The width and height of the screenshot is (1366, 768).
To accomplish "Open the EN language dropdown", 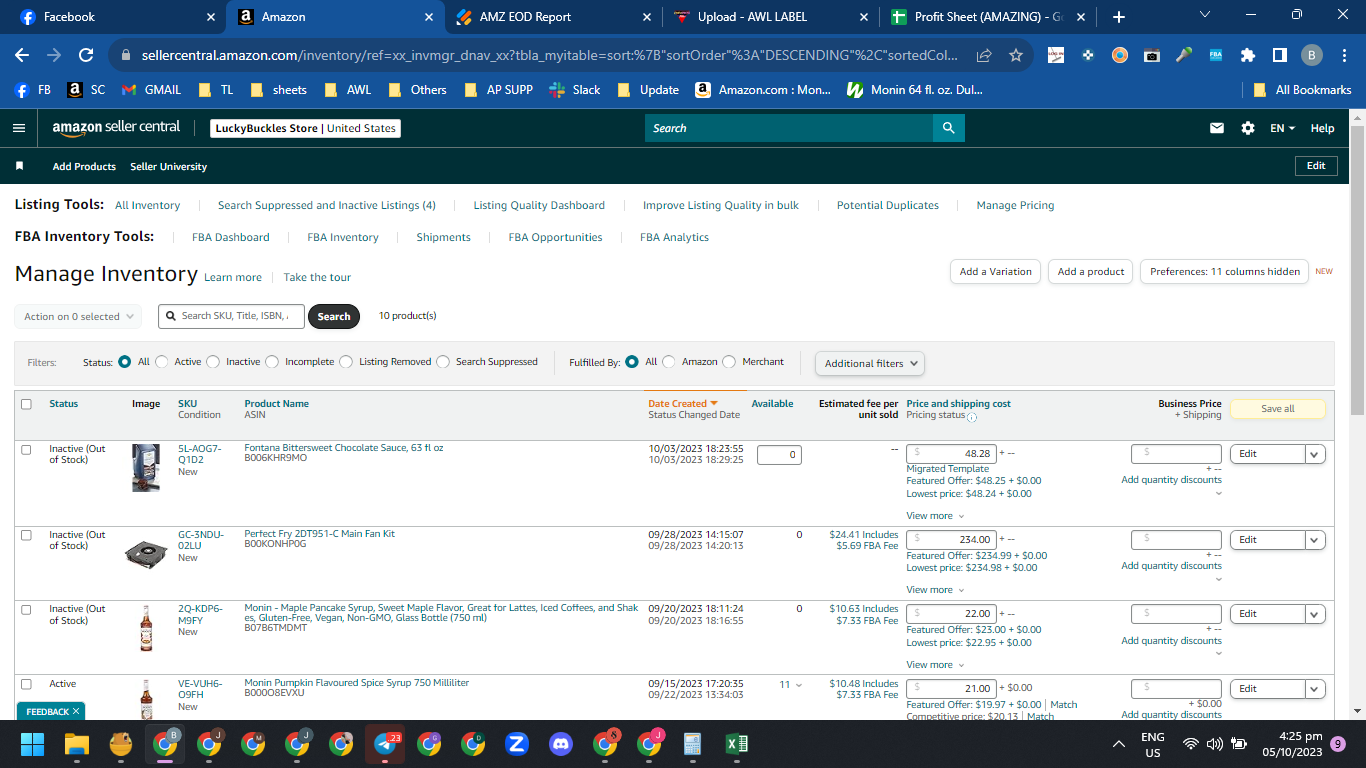I will [x=1282, y=128].
